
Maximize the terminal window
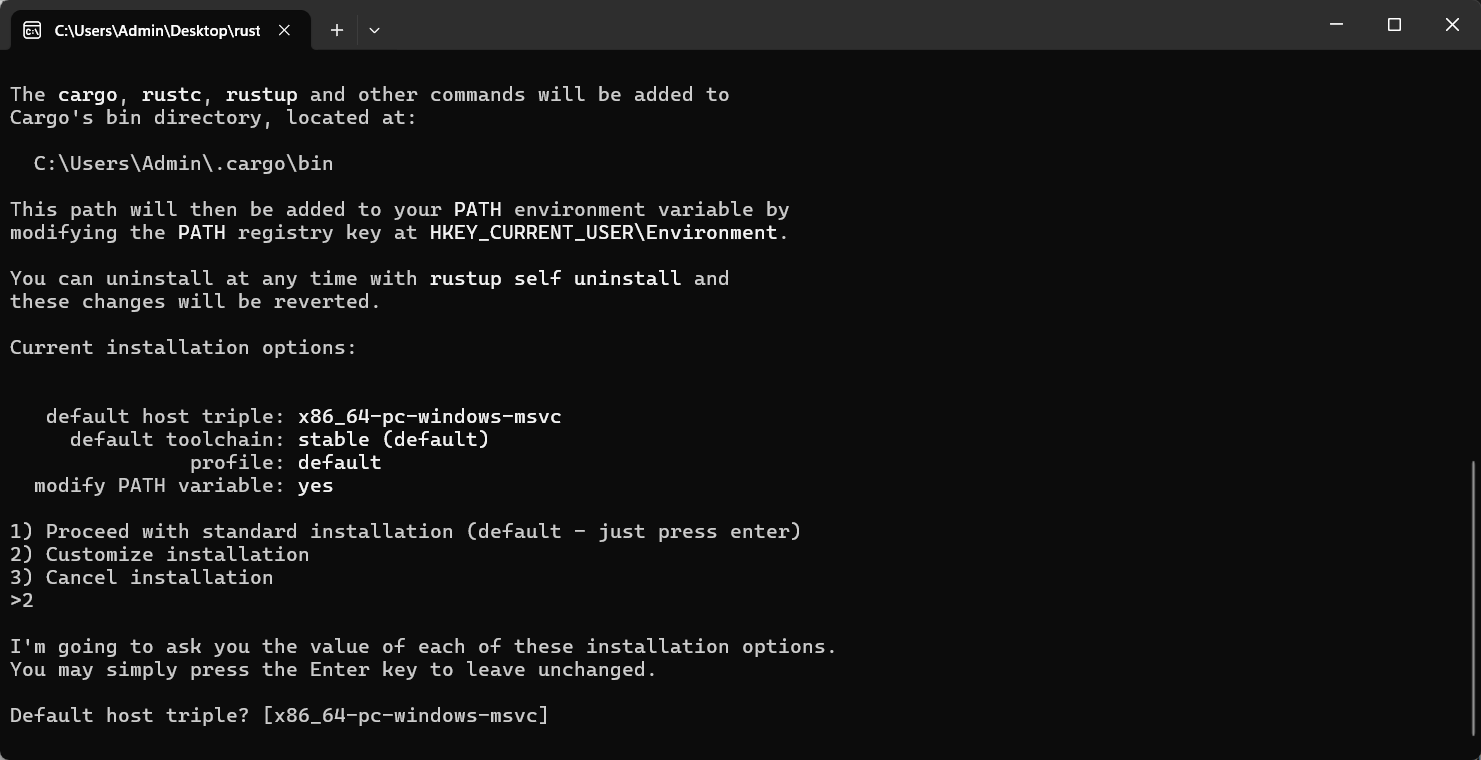[x=1394, y=25]
